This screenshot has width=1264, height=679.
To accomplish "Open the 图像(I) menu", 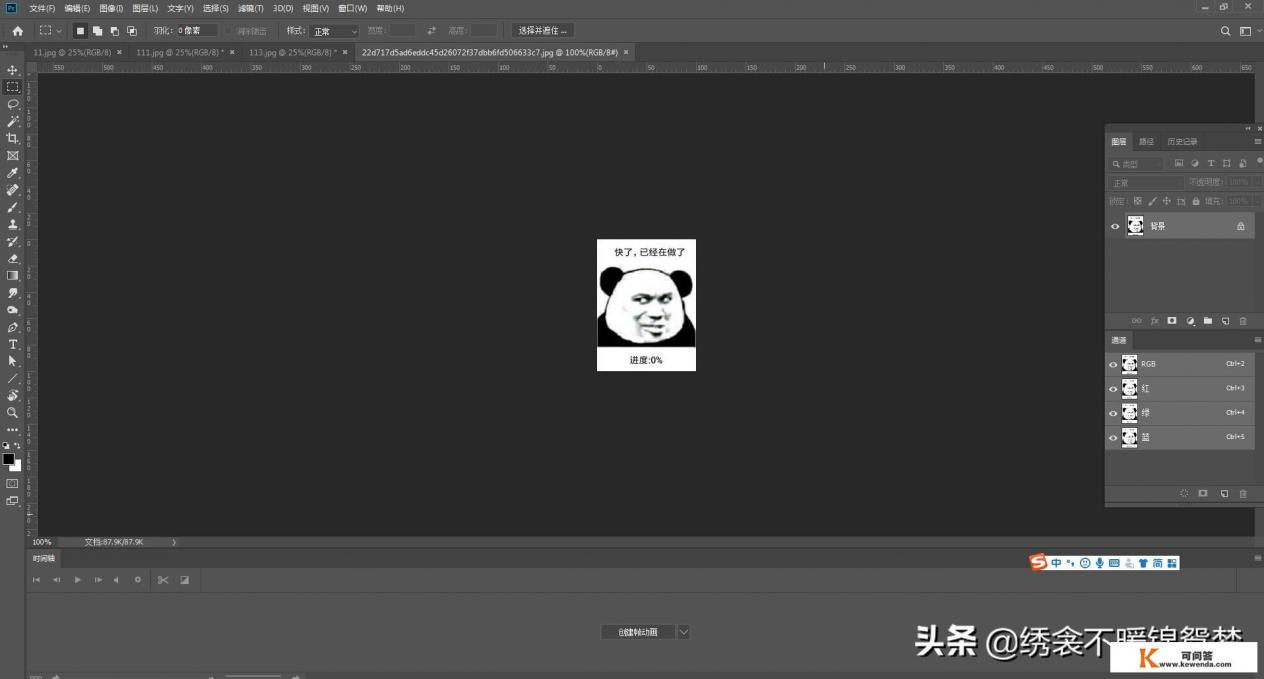I will pyautogui.click(x=111, y=8).
